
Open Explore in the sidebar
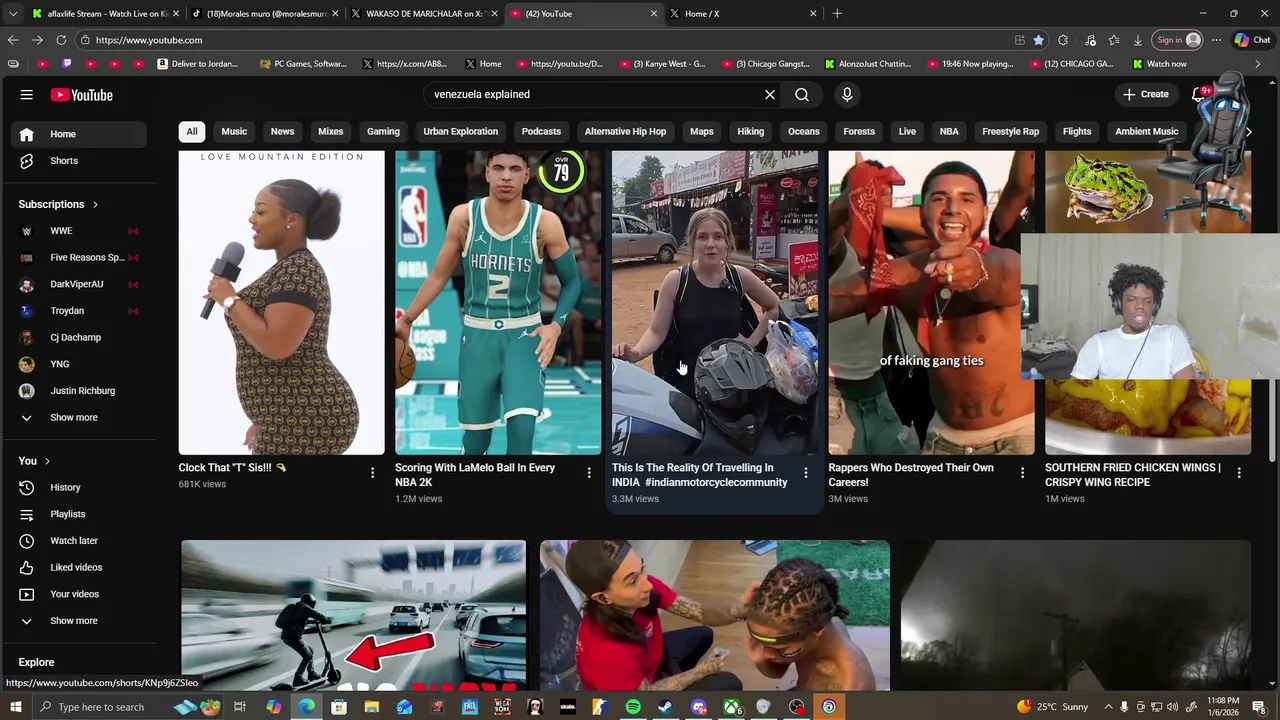click(36, 662)
